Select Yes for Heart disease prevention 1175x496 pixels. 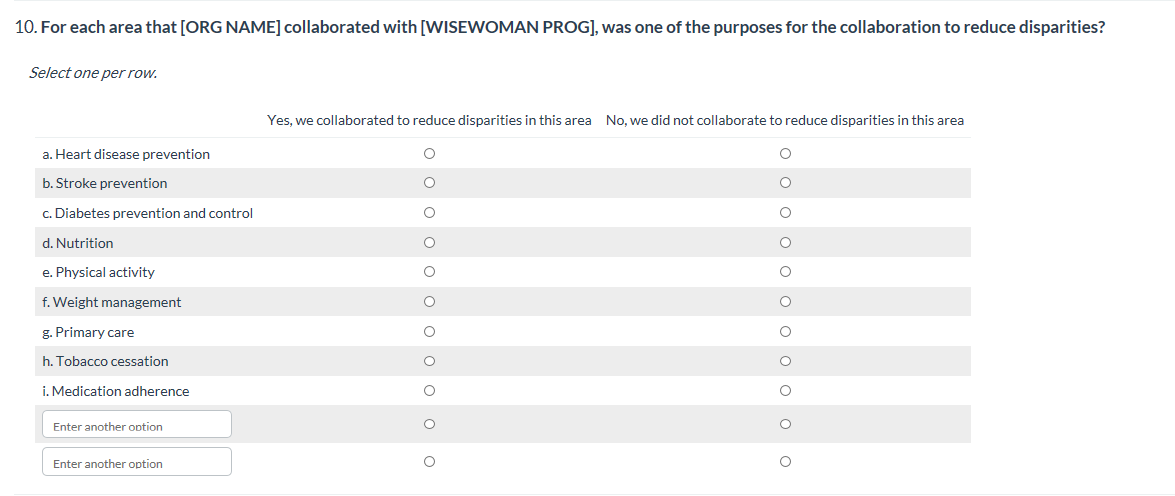click(x=429, y=154)
